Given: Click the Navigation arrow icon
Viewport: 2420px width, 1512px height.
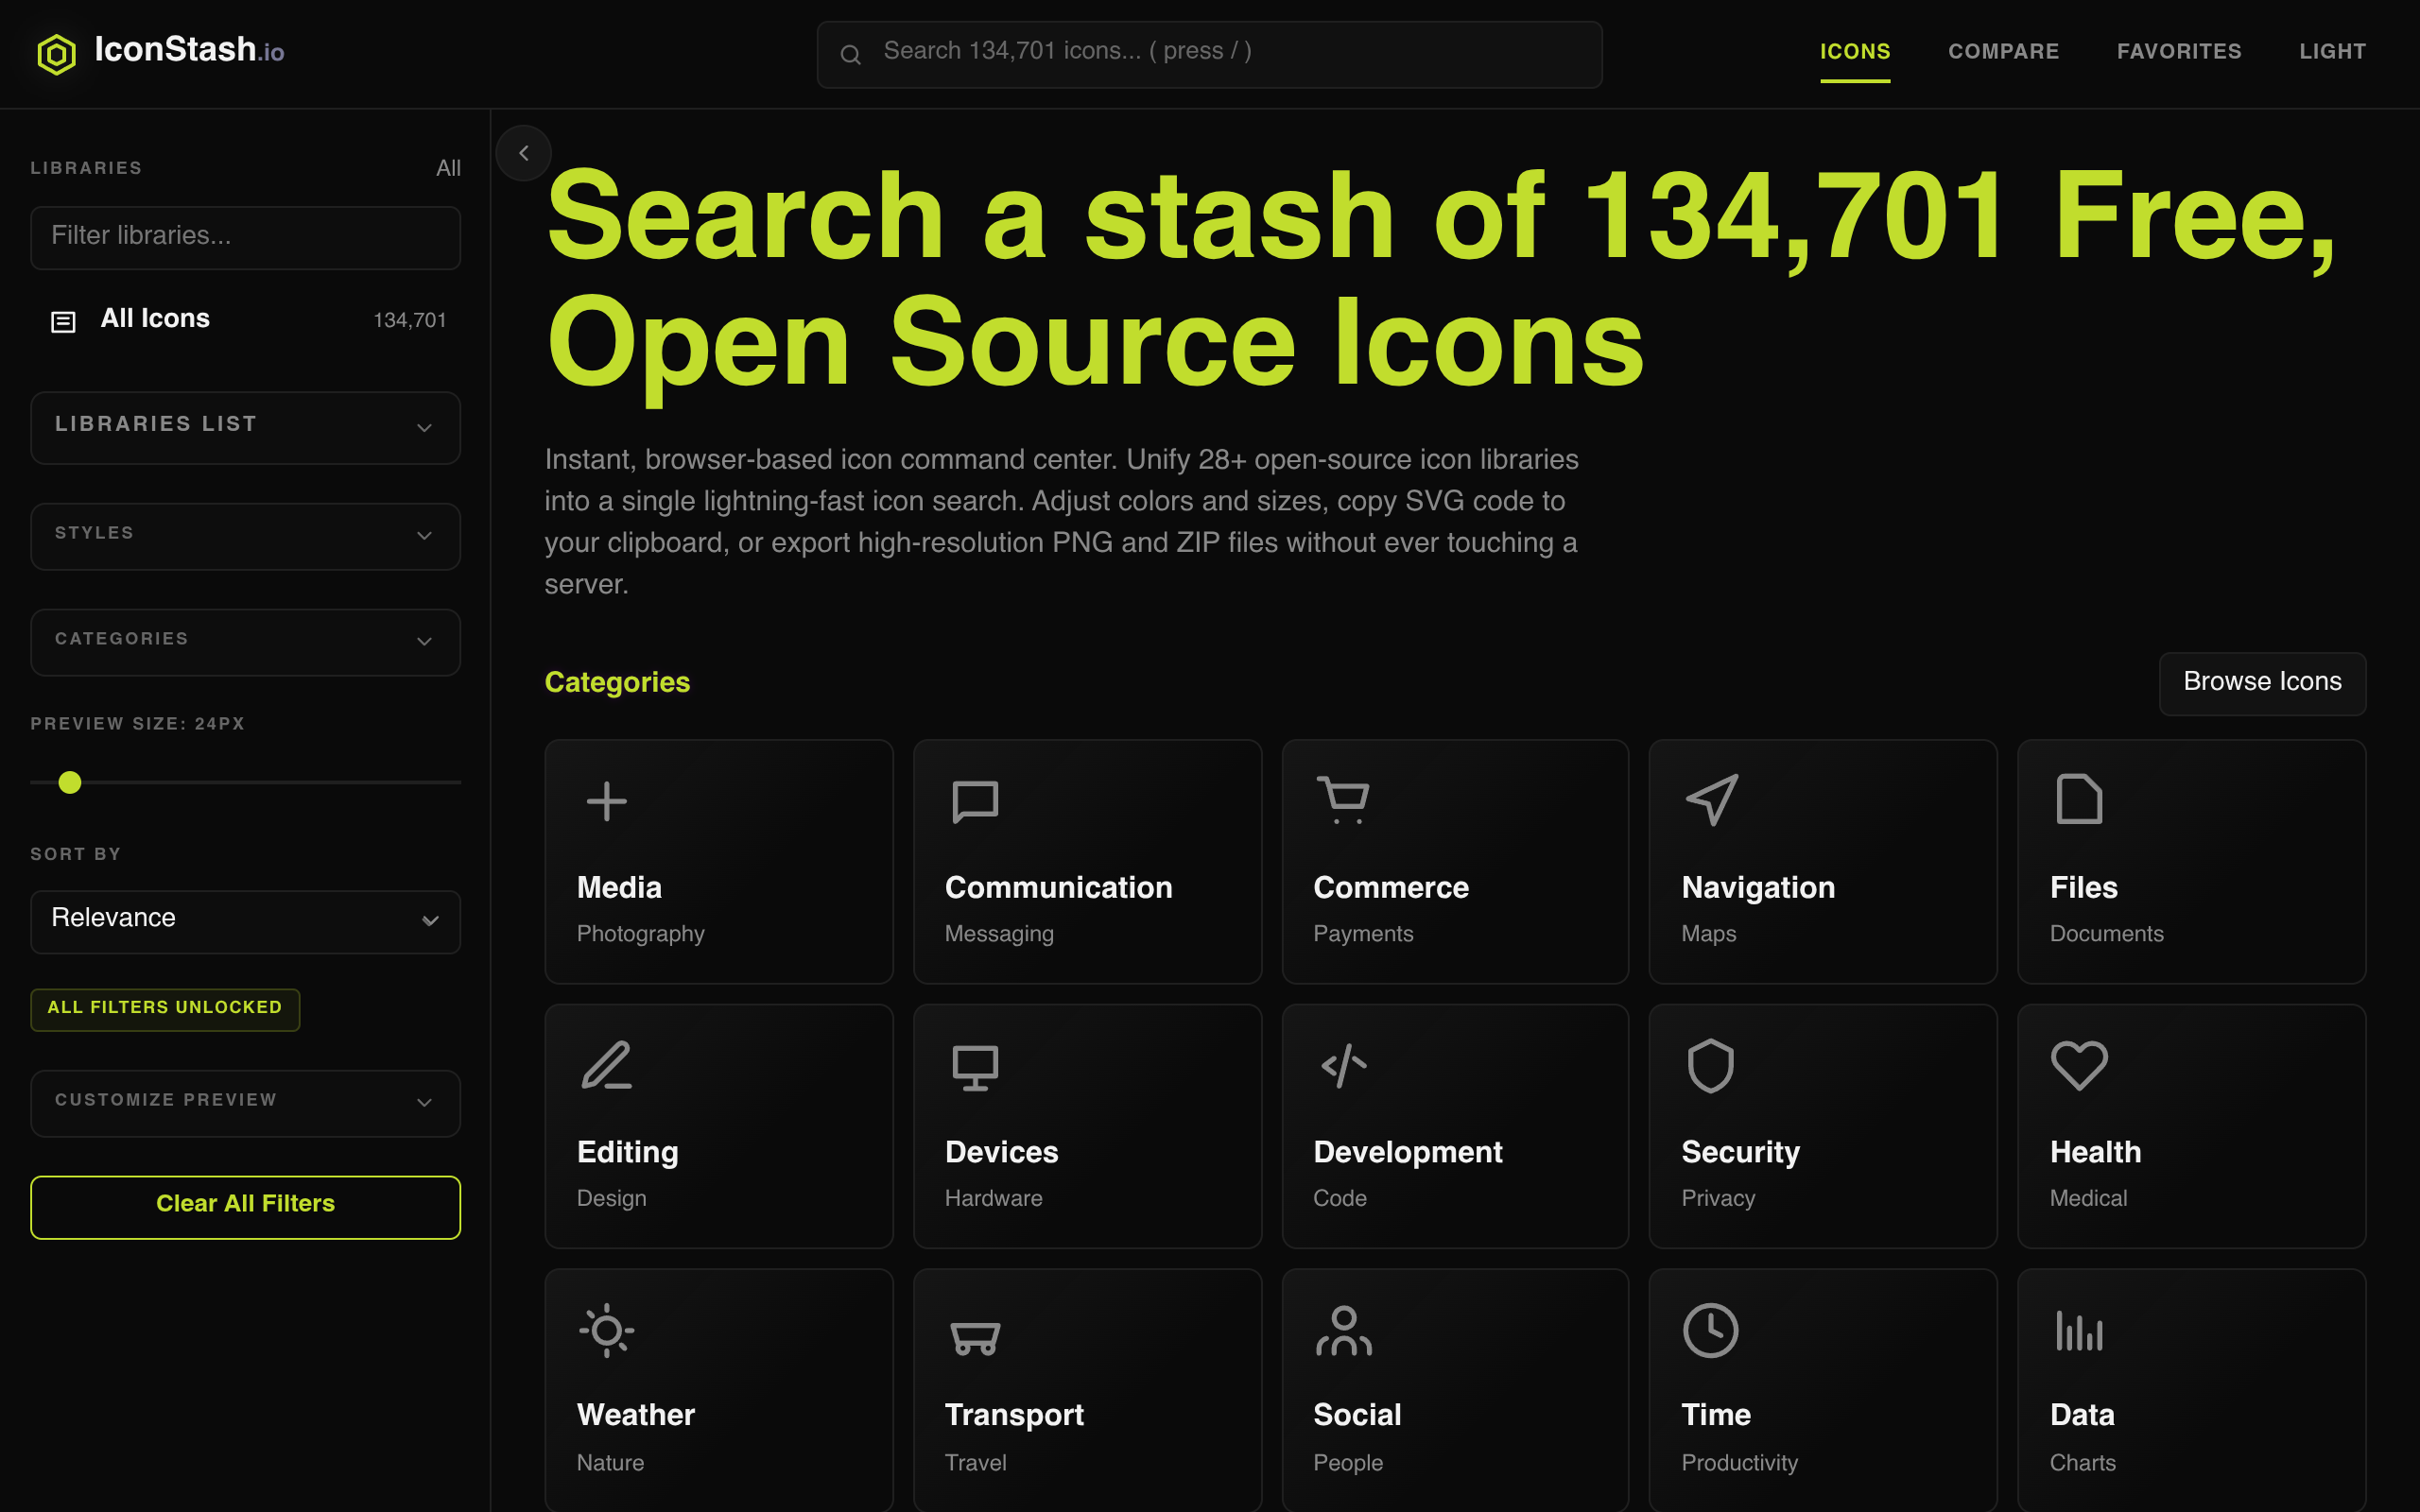Looking at the screenshot, I should (1711, 800).
